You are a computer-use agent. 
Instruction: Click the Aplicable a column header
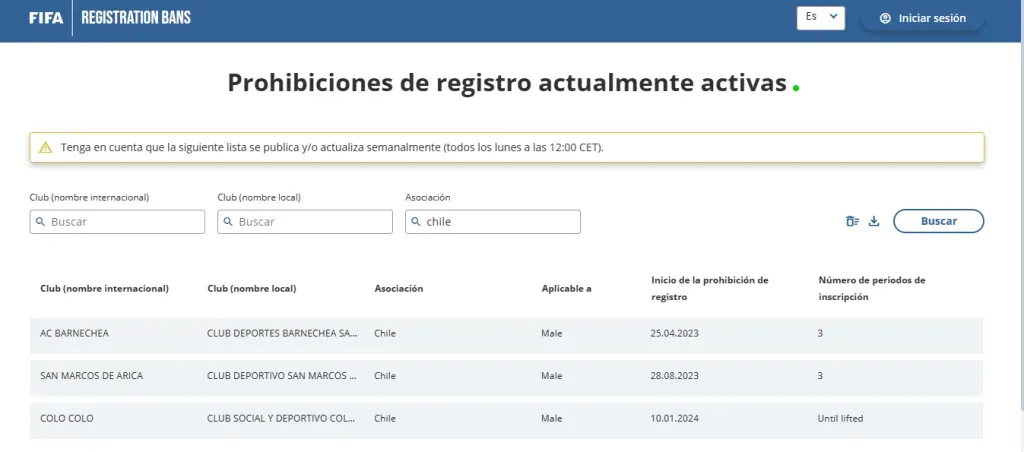[x=566, y=289]
